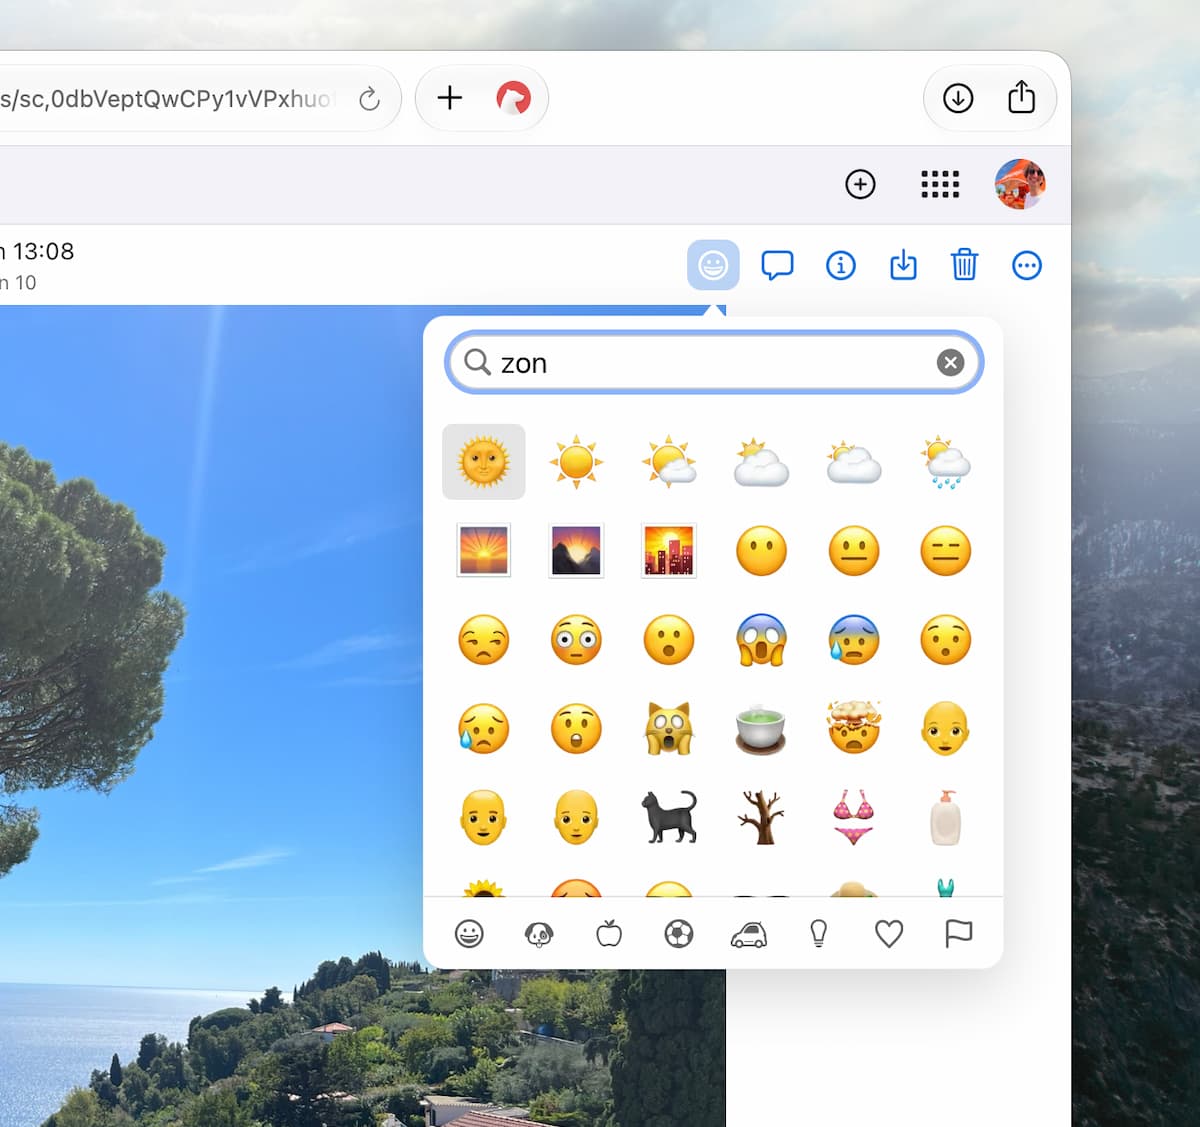Download the photo
The height and width of the screenshot is (1127, 1200).
(903, 265)
